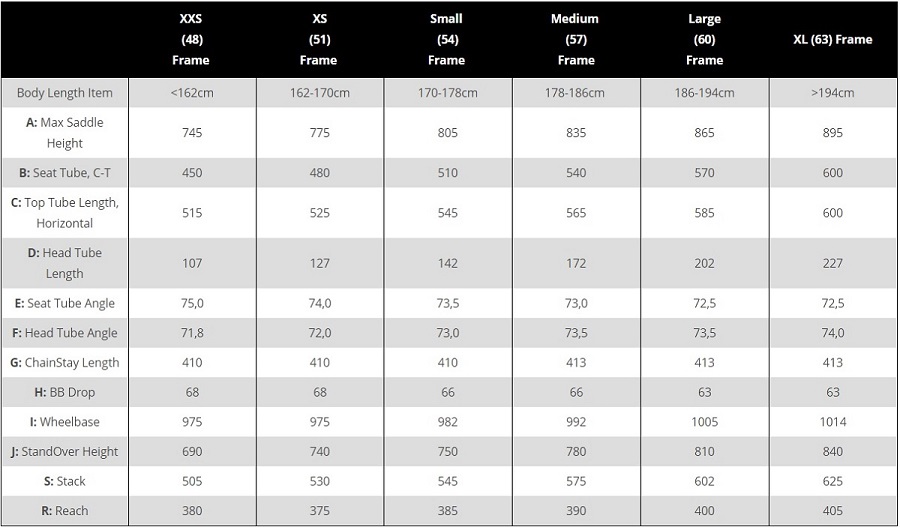Click the R: Reach row label
The height and width of the screenshot is (527, 900).
point(64,511)
